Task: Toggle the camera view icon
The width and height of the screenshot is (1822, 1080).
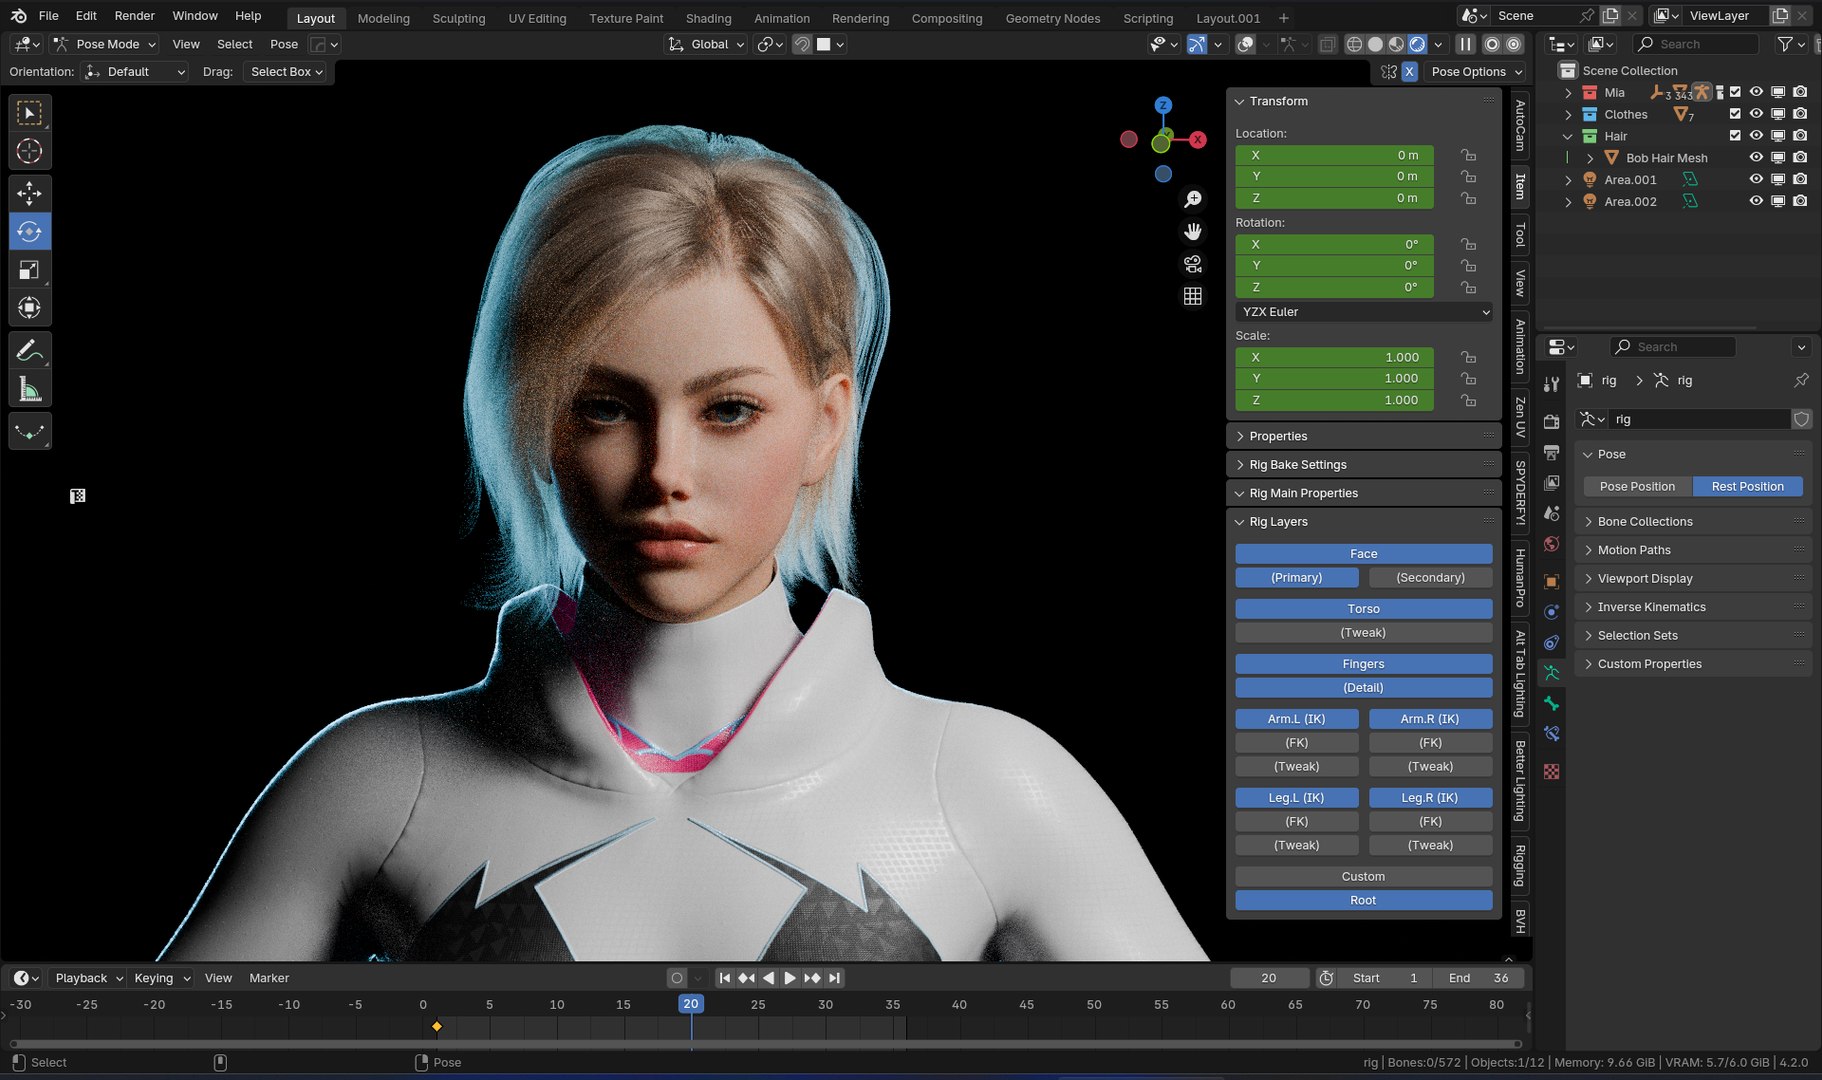Action: pyautogui.click(x=1192, y=264)
